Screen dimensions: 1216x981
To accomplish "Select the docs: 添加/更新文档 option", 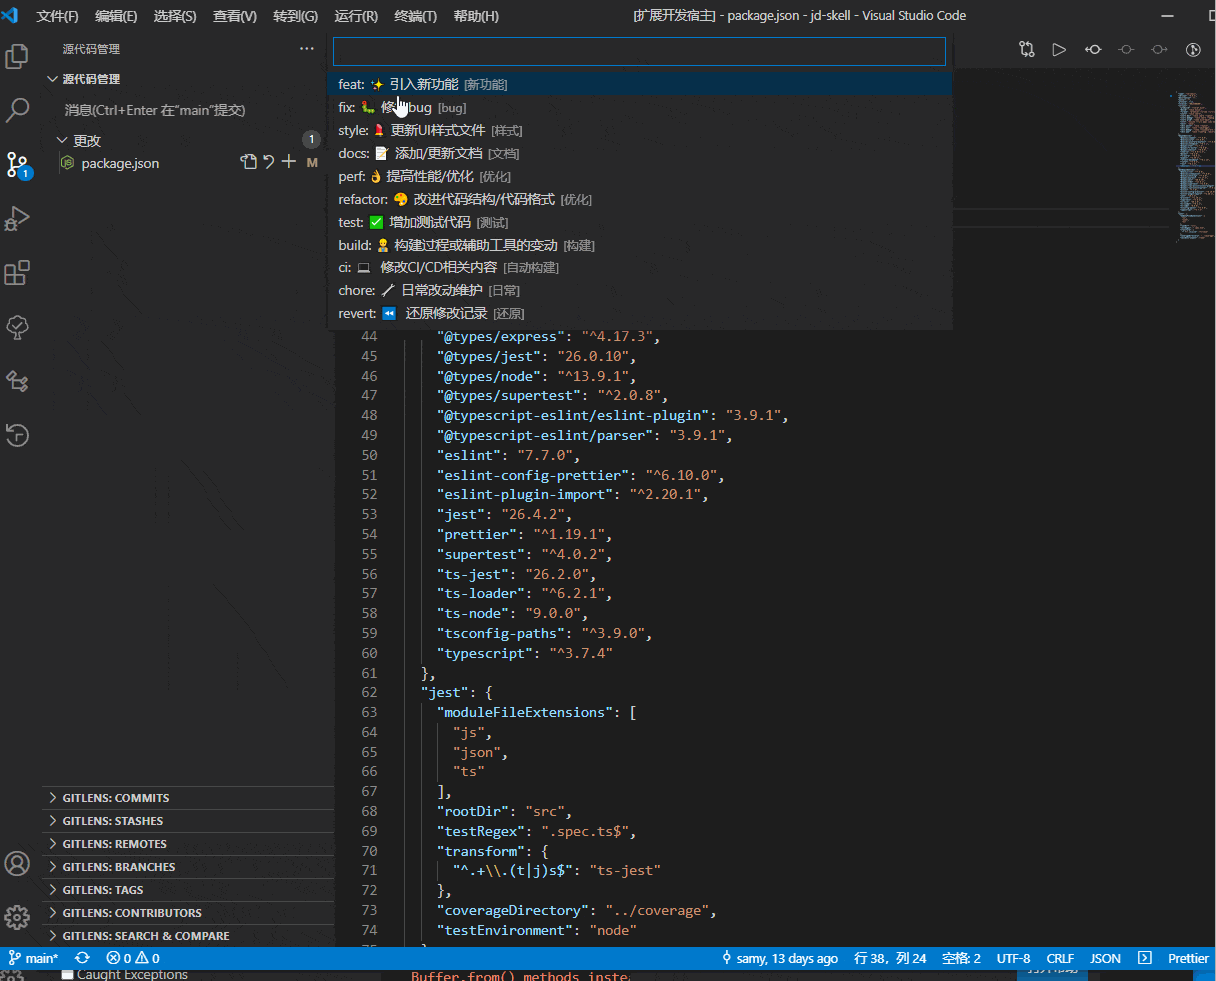I will (x=640, y=153).
